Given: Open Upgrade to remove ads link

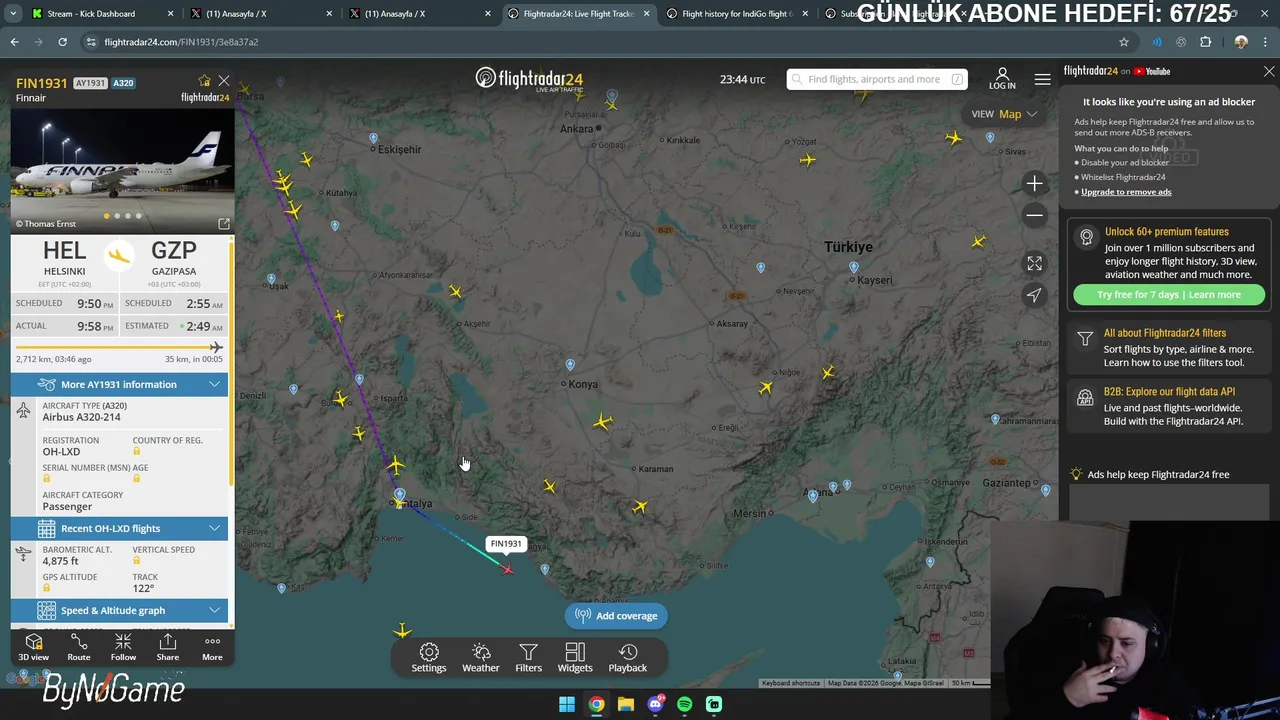Looking at the screenshot, I should pos(1126,192).
